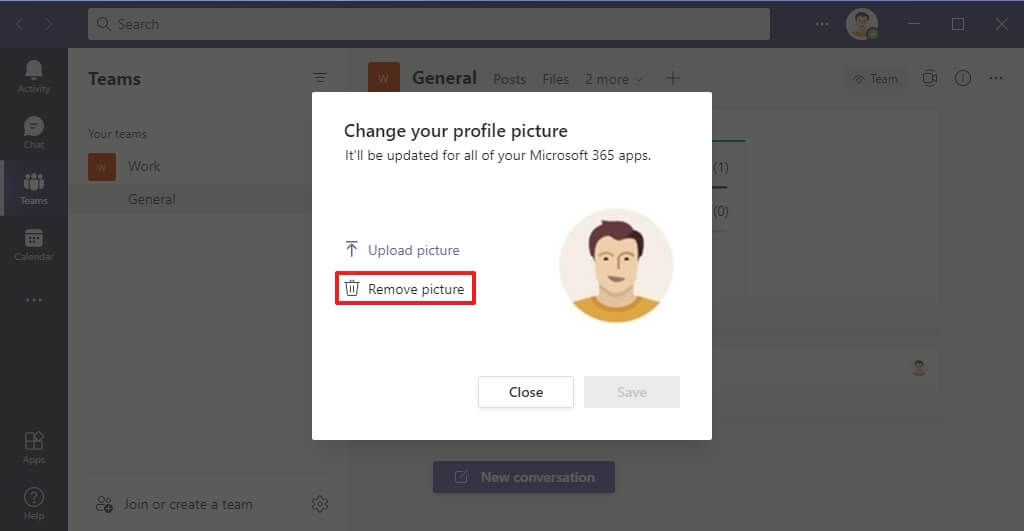Click the upload arrow icon
The width and height of the screenshot is (1024, 531).
pos(351,249)
